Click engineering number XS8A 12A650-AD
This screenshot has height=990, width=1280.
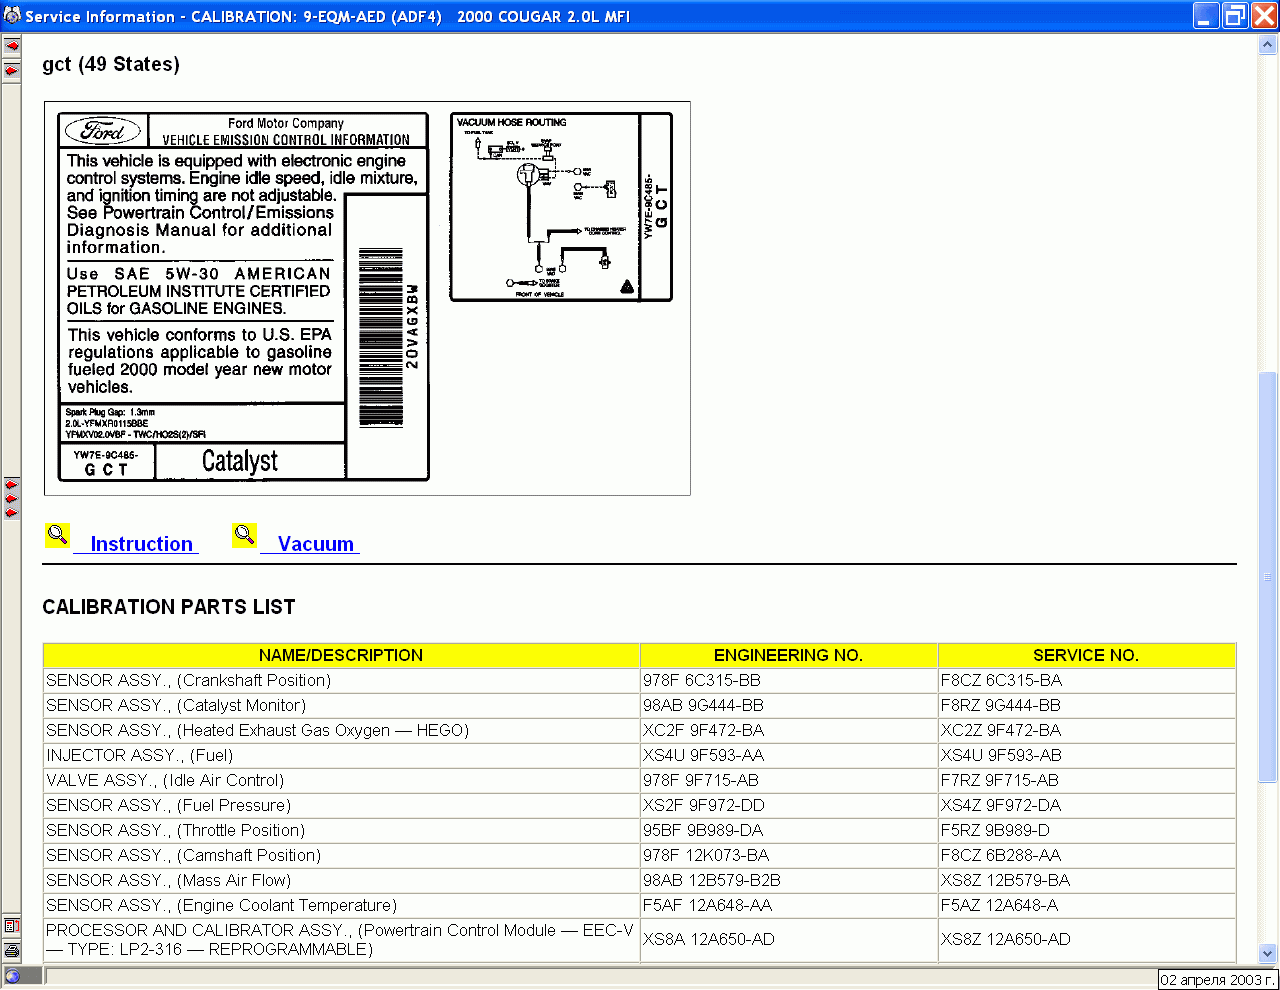707,939
